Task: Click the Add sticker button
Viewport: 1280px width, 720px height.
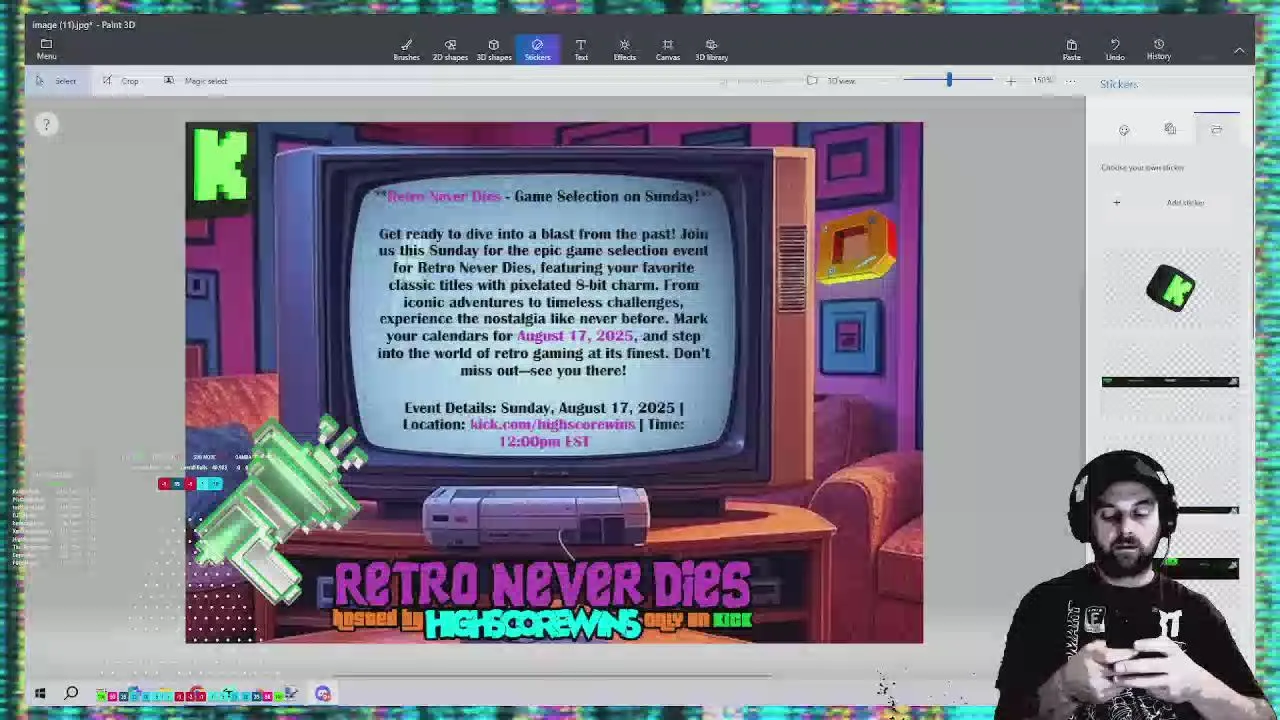Action: [x=1170, y=203]
